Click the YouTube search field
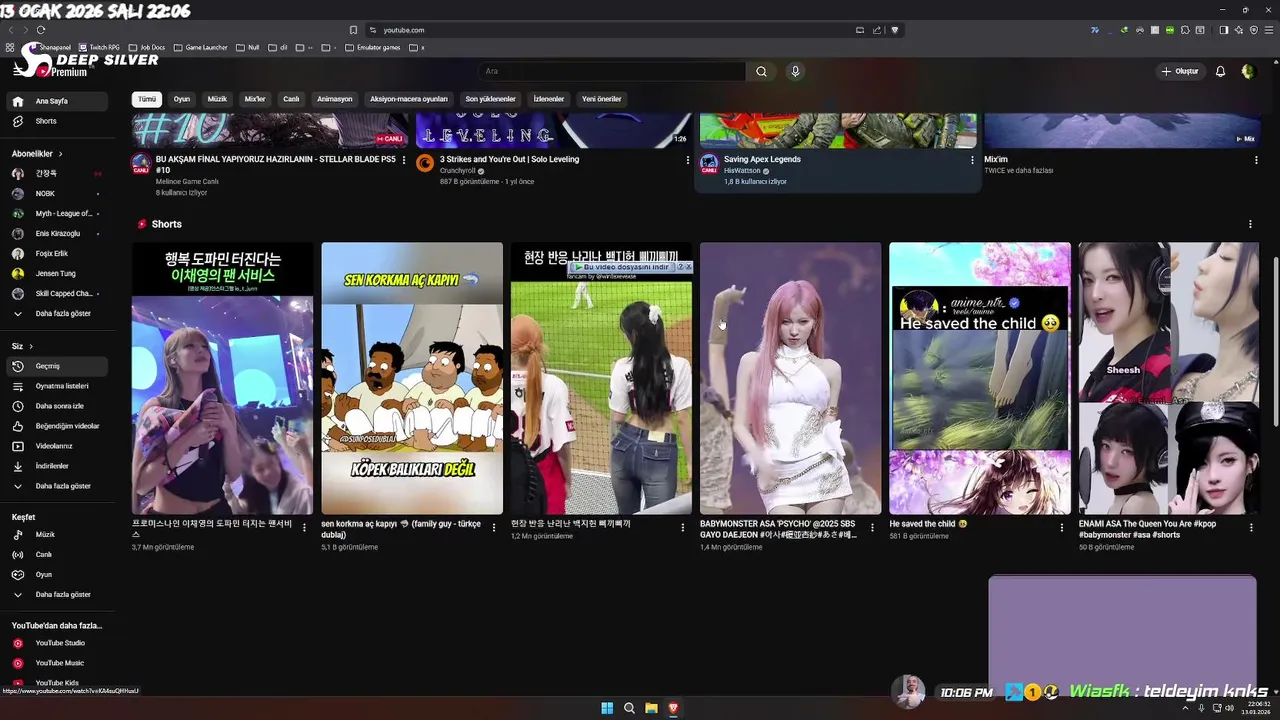Image resolution: width=1280 pixels, height=720 pixels. [612, 71]
